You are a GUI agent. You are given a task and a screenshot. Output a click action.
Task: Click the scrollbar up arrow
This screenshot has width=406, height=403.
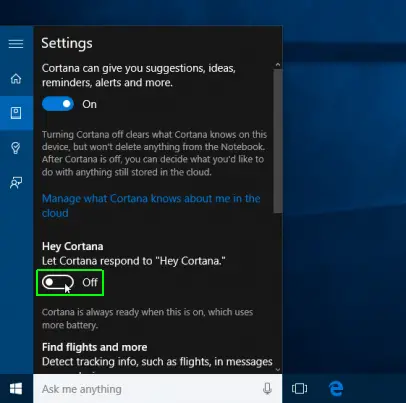278,64
